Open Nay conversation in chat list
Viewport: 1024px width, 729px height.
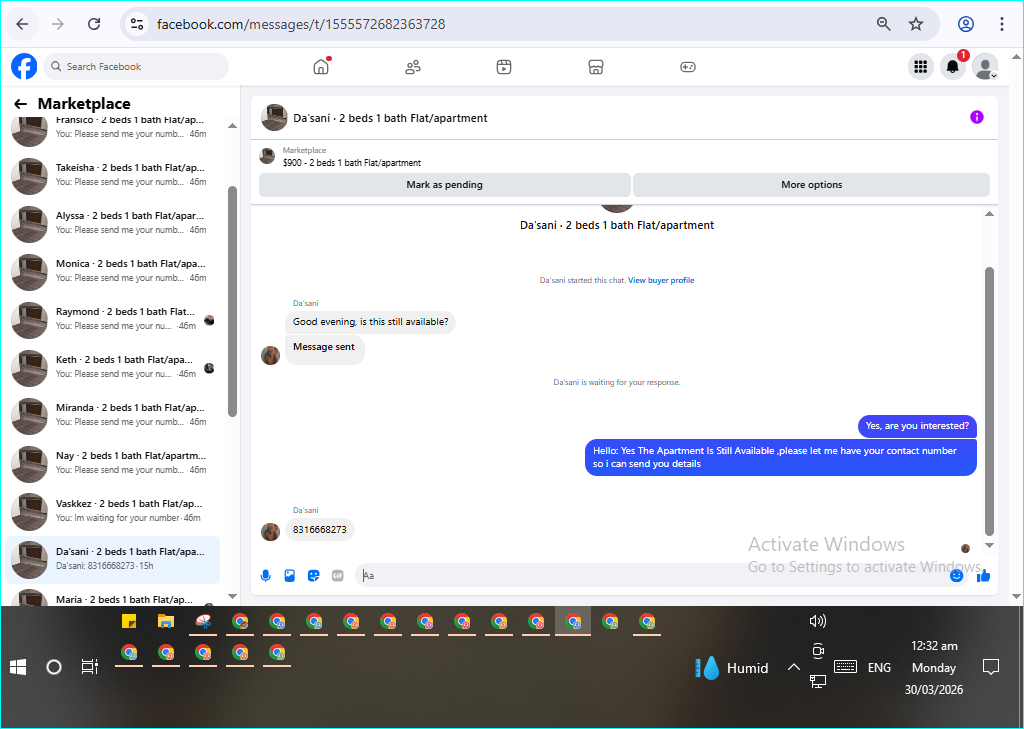114,462
